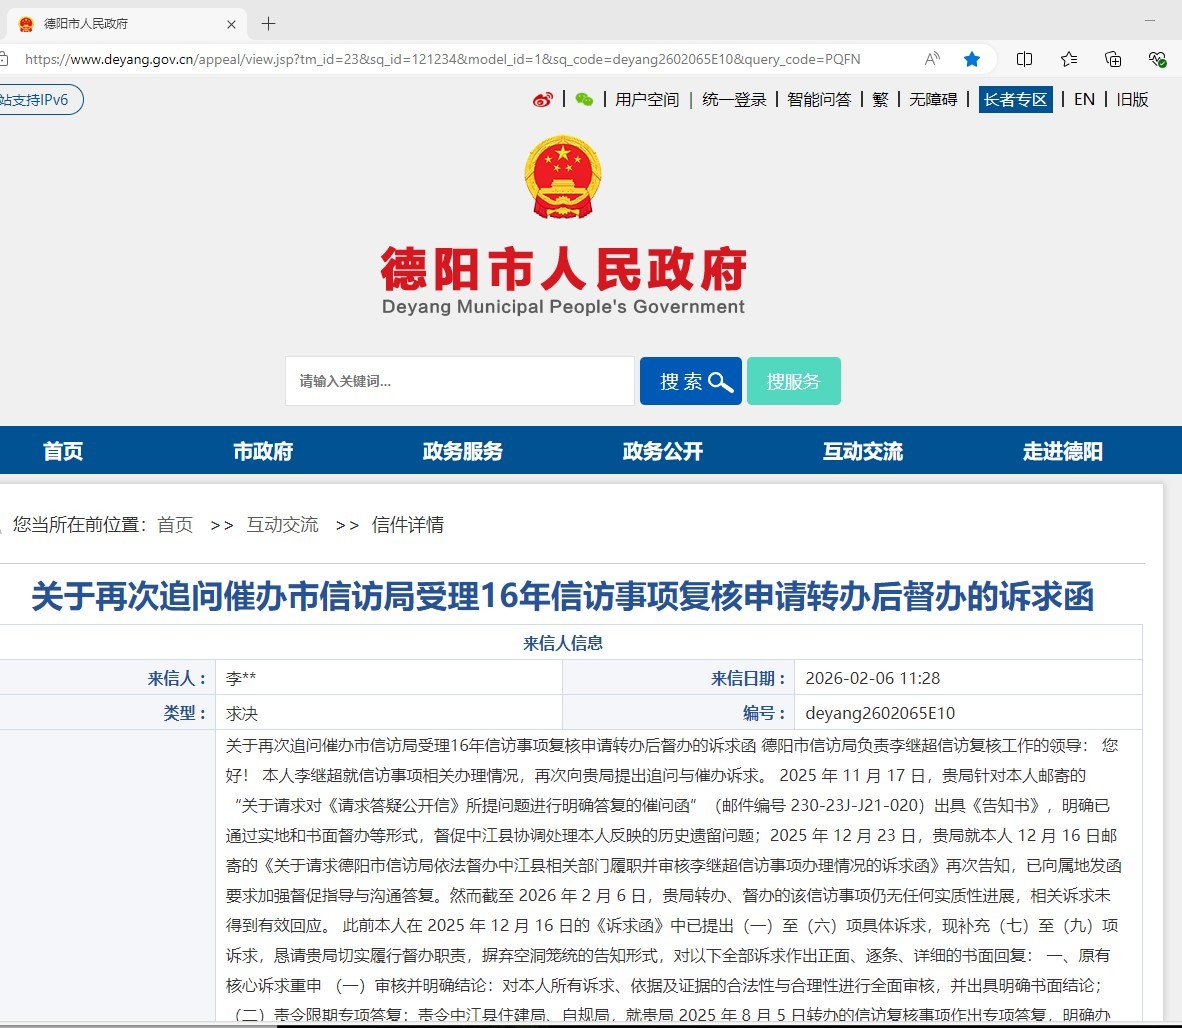Click the Read Aloud icon in address bar
Image resolution: width=1182 pixels, height=1028 pixels.
click(932, 59)
